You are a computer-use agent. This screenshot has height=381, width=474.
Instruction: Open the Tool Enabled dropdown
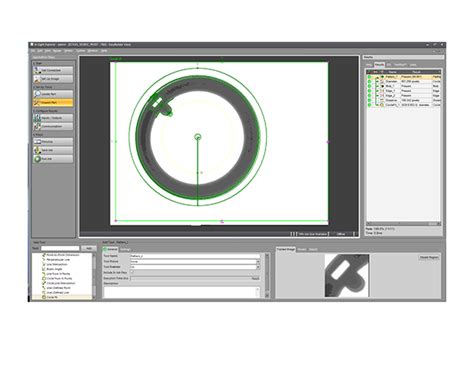click(258, 267)
